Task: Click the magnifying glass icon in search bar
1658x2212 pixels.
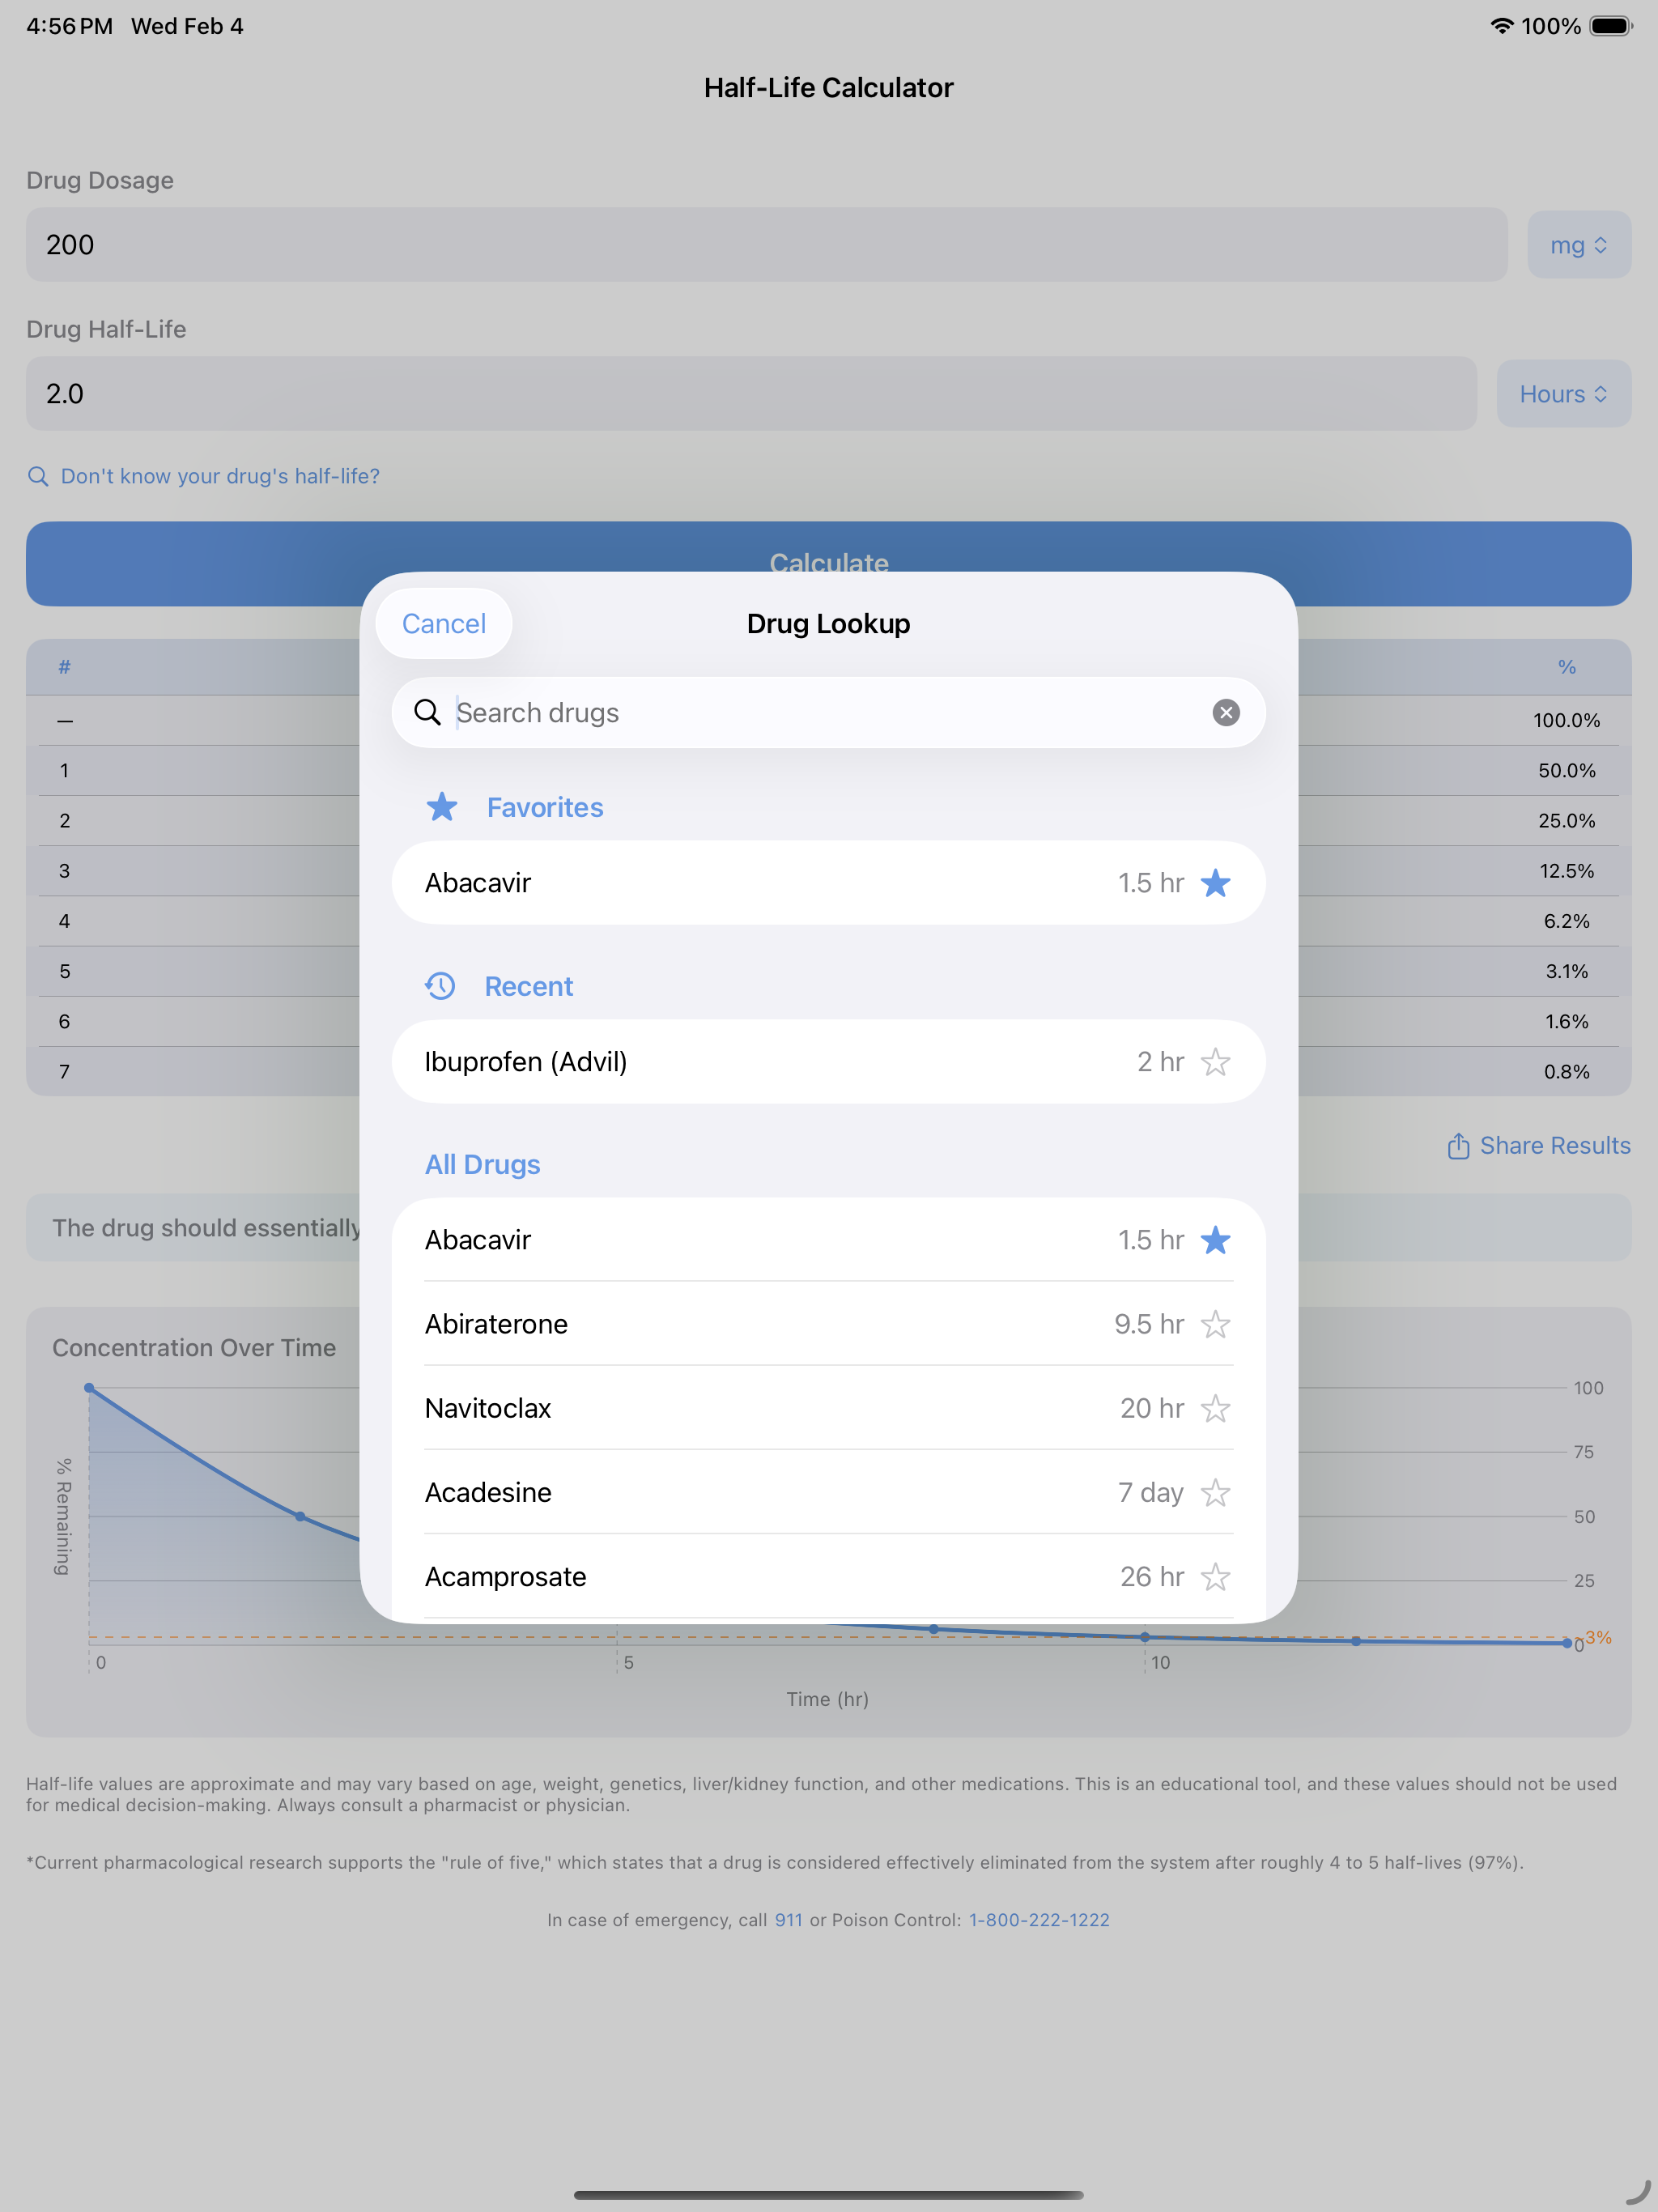Action: coord(427,712)
